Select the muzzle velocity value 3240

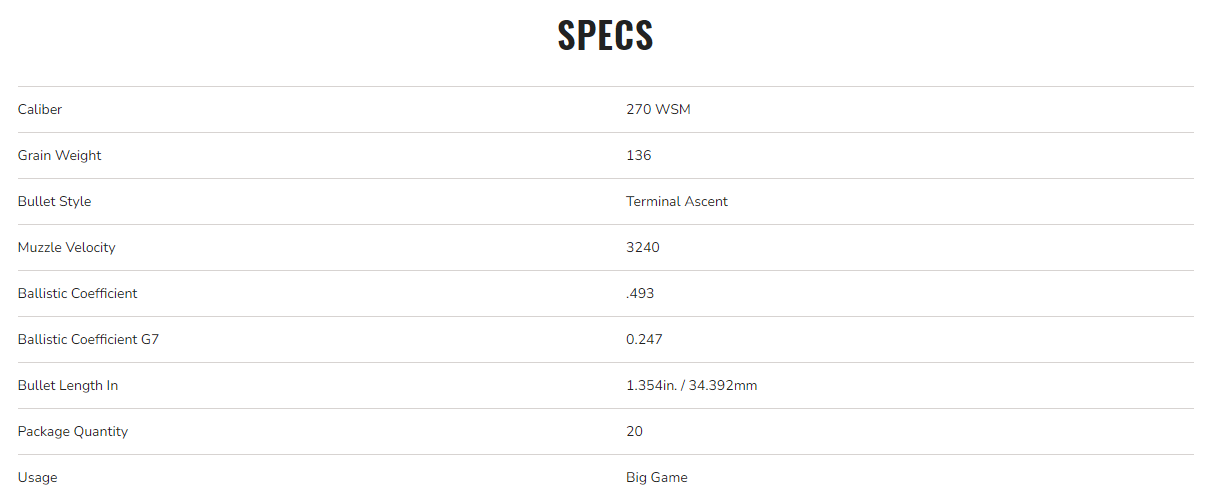642,247
